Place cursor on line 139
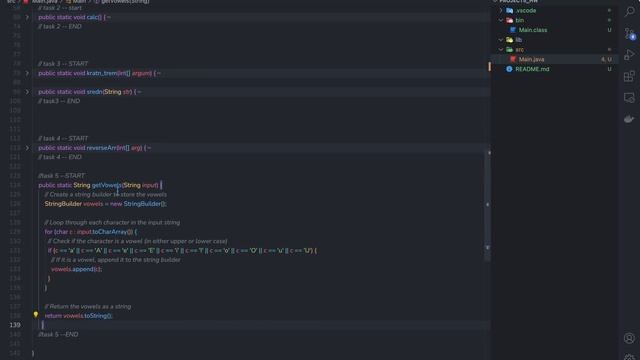The height and width of the screenshot is (360, 640). pos(261,325)
